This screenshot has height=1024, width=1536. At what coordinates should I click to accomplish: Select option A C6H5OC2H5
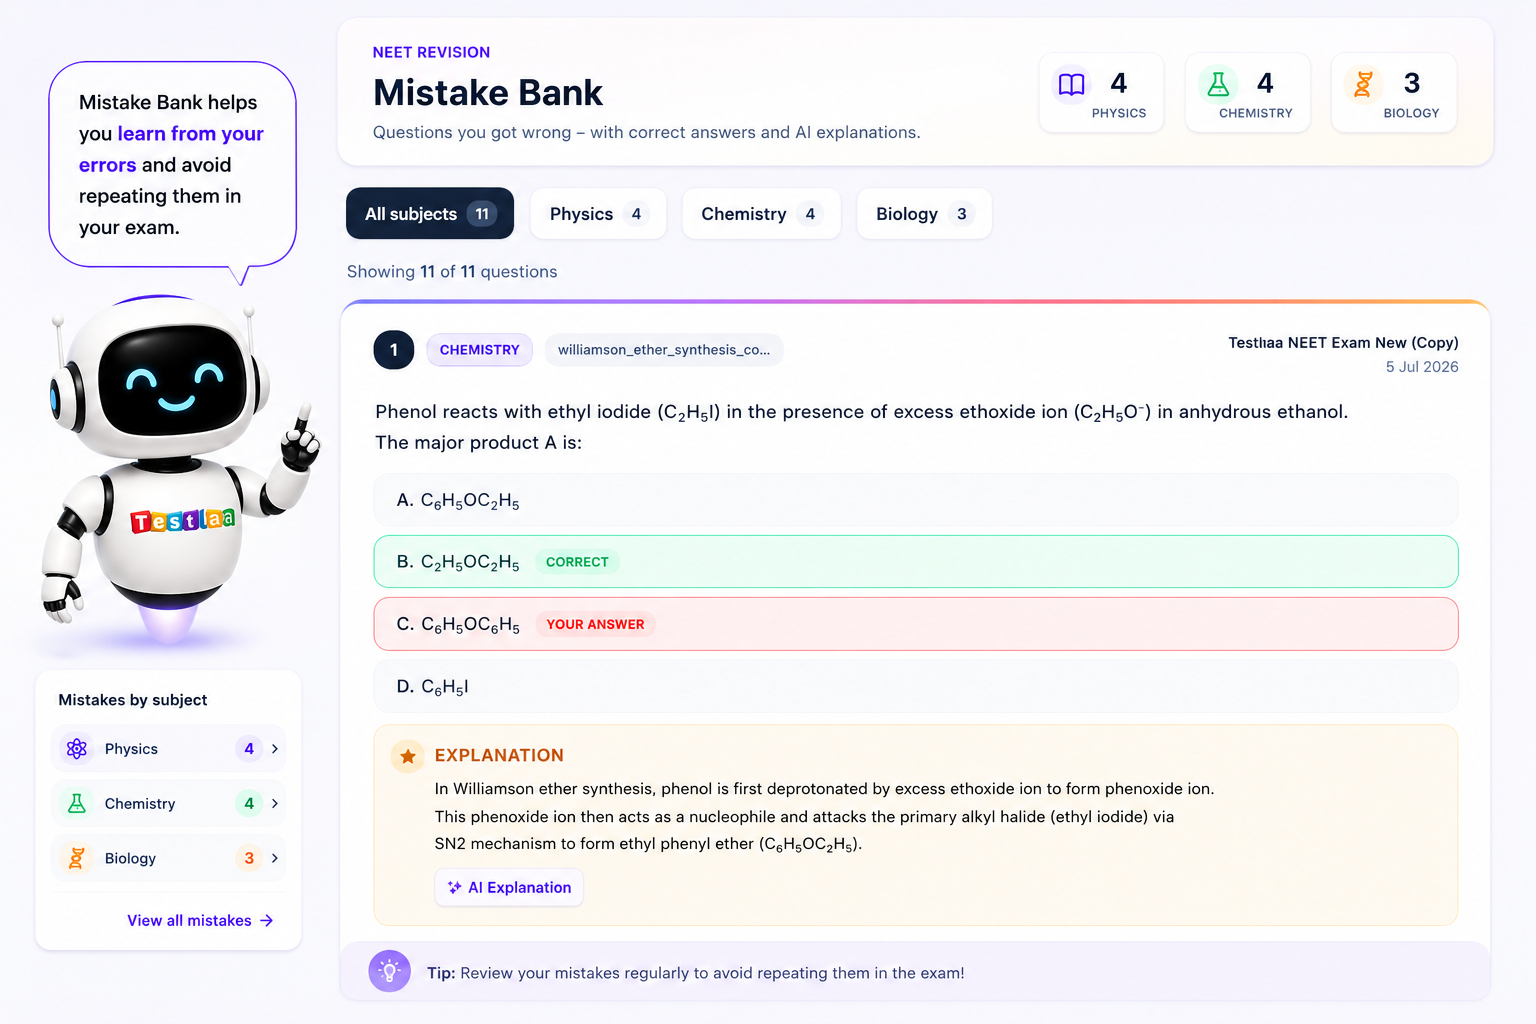click(916, 500)
